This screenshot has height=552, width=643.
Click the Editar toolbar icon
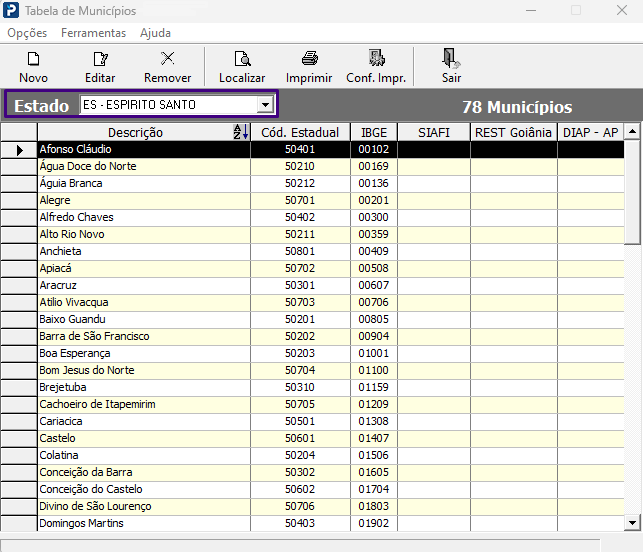(100, 59)
